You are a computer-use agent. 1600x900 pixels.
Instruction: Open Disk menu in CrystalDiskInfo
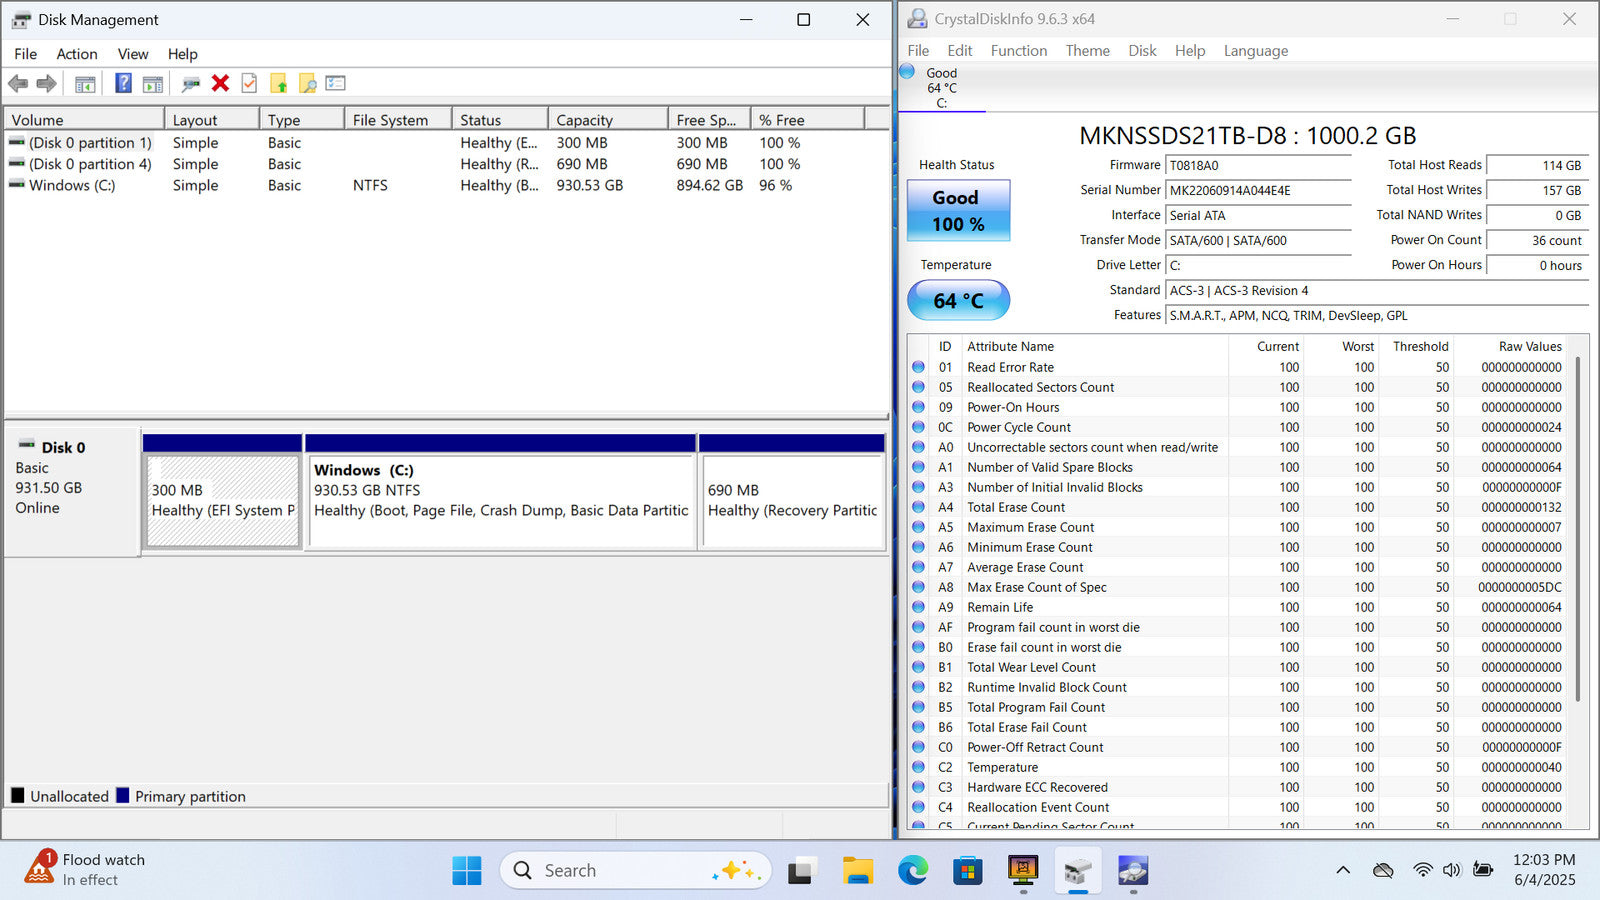[1142, 51]
